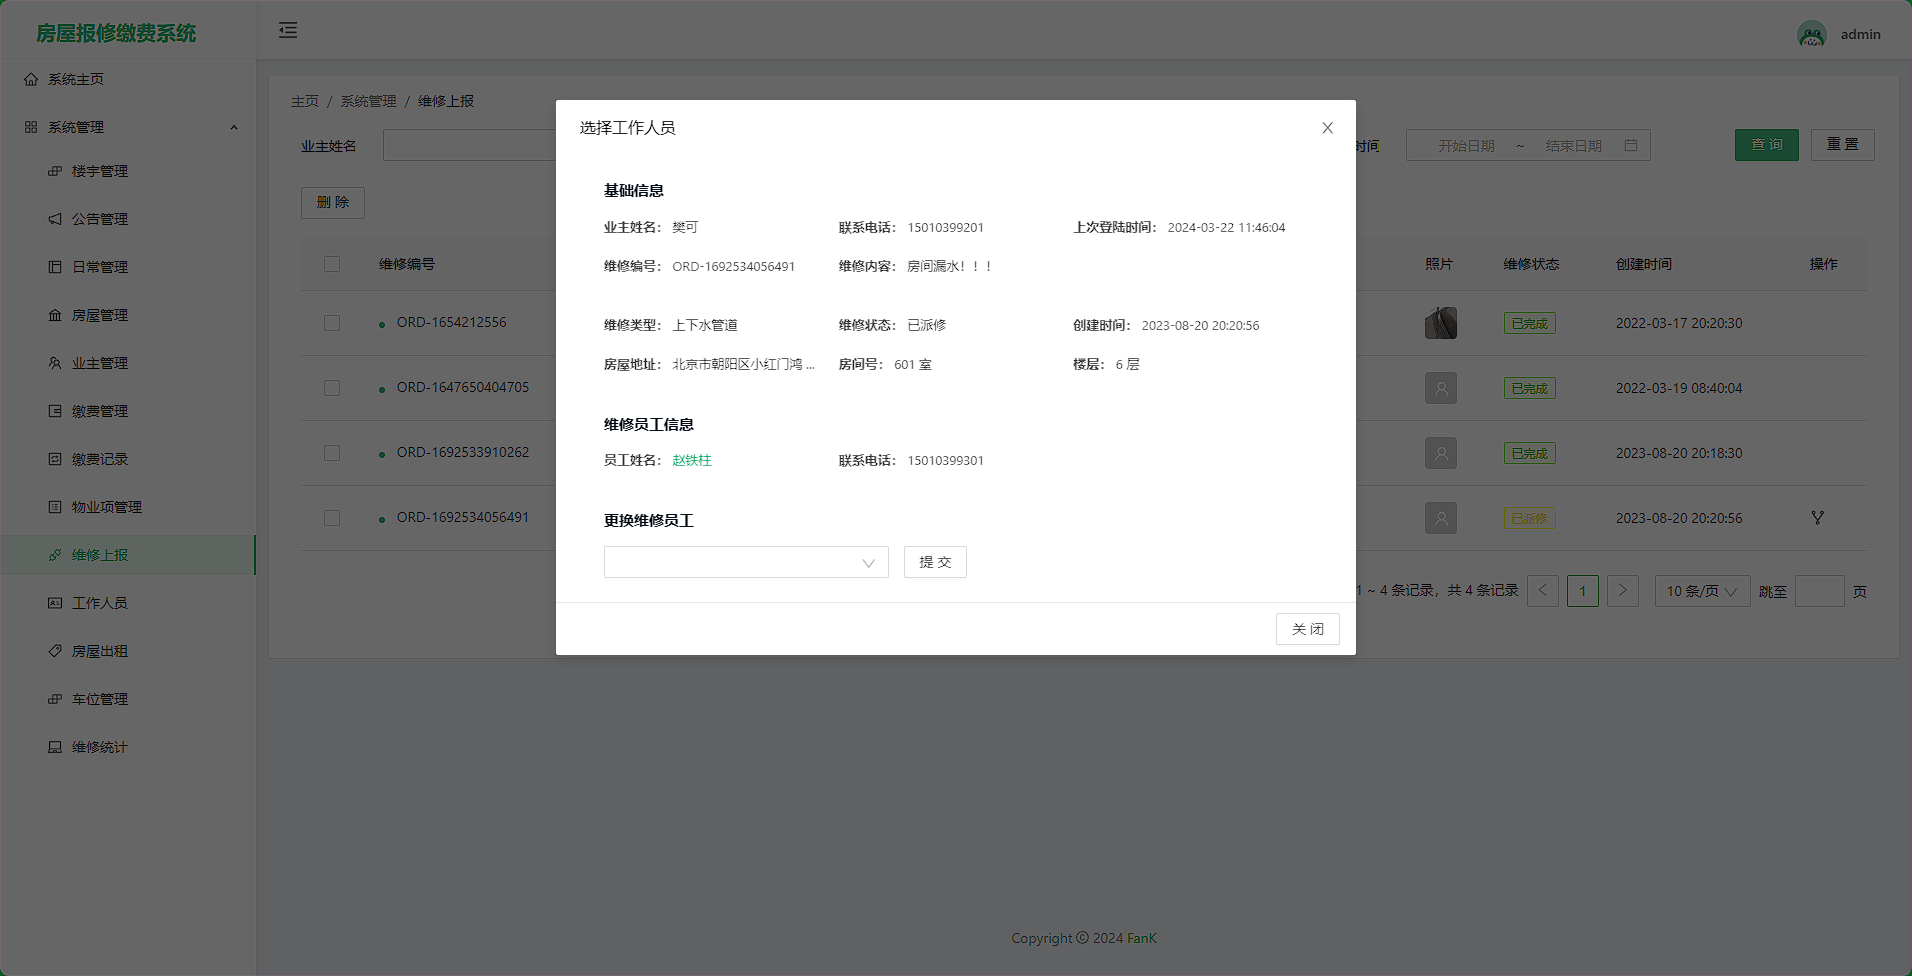Click the 楼宇管理 icon in sidebar
The width and height of the screenshot is (1912, 976).
pyautogui.click(x=55, y=171)
